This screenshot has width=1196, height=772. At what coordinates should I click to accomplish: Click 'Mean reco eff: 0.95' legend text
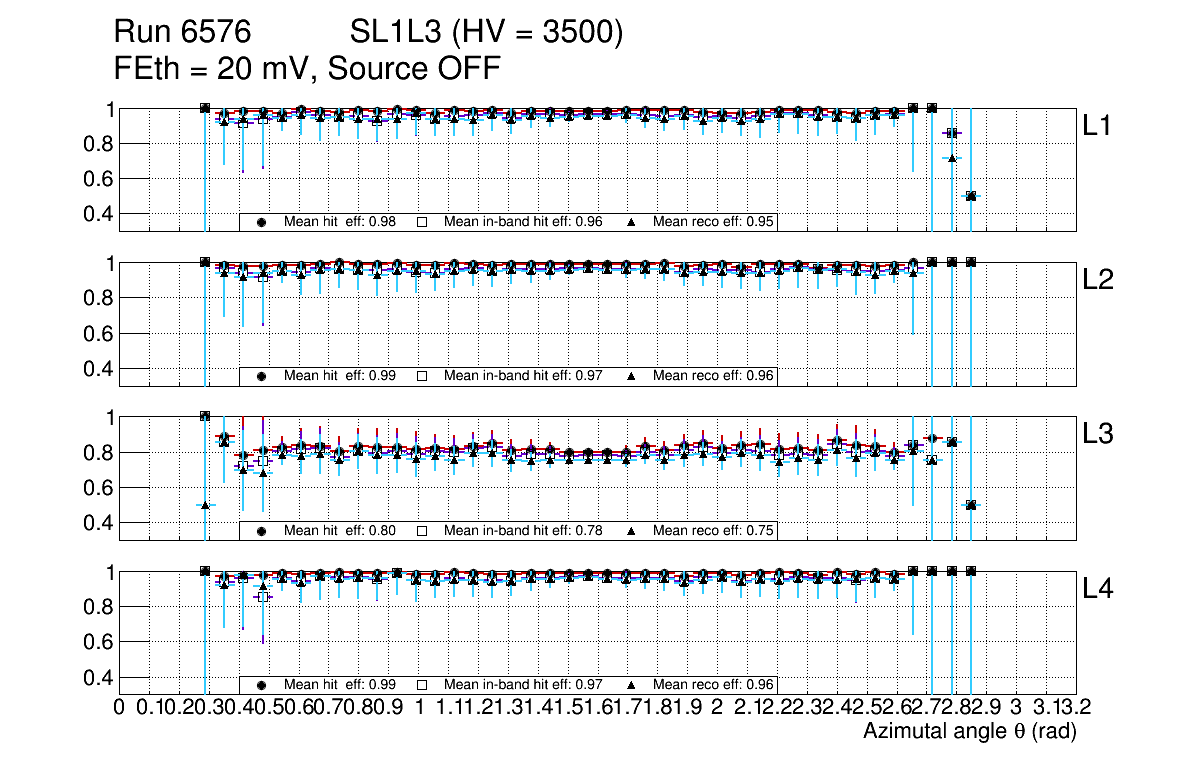(713, 222)
